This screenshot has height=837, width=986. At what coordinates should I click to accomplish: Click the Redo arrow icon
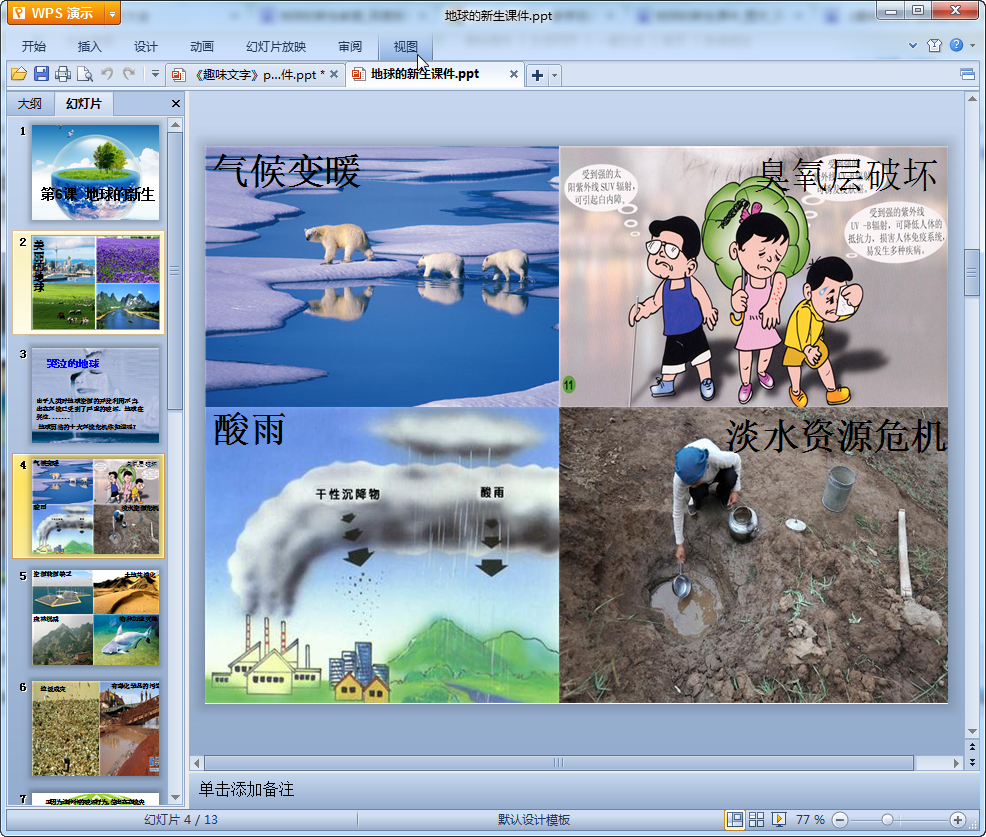click(x=129, y=74)
